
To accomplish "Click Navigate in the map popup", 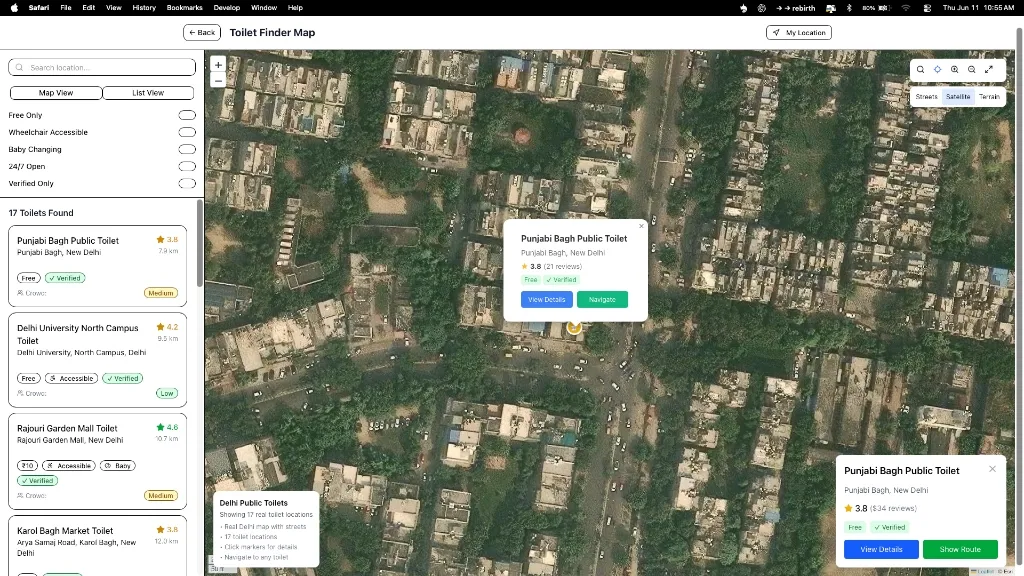I will [x=602, y=300].
